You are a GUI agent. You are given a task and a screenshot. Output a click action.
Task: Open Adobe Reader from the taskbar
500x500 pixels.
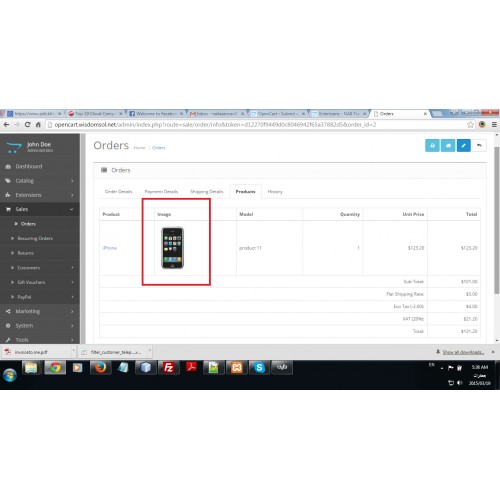point(191,367)
